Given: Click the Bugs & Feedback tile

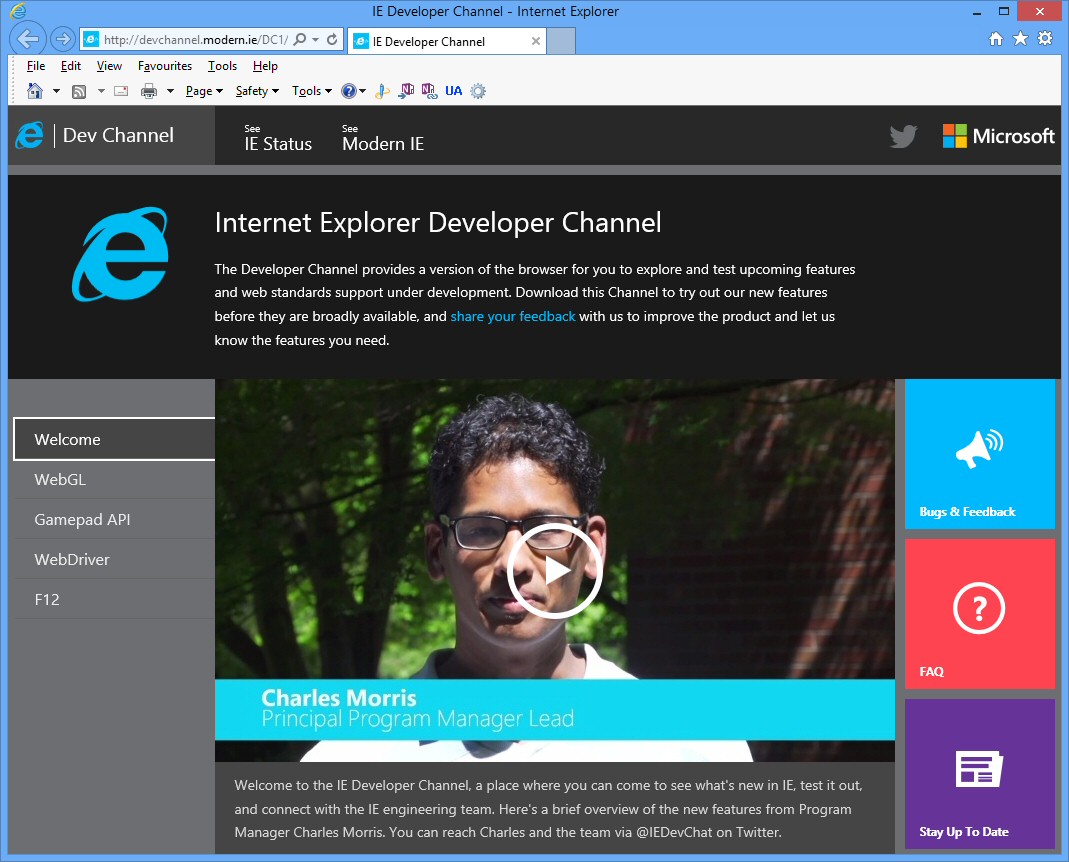Looking at the screenshot, I should click(979, 453).
